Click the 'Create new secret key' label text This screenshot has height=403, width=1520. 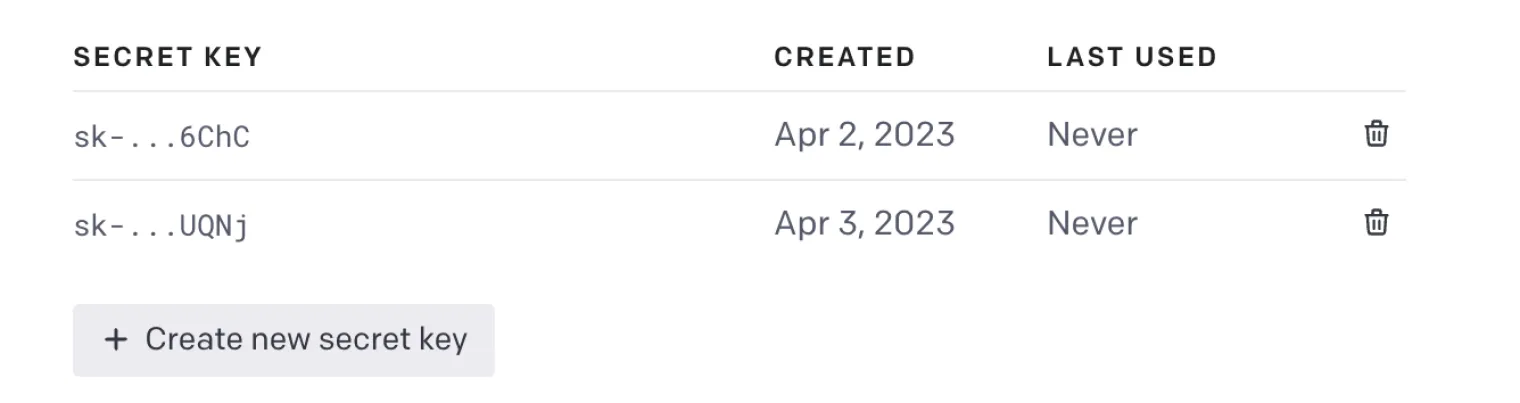(306, 340)
